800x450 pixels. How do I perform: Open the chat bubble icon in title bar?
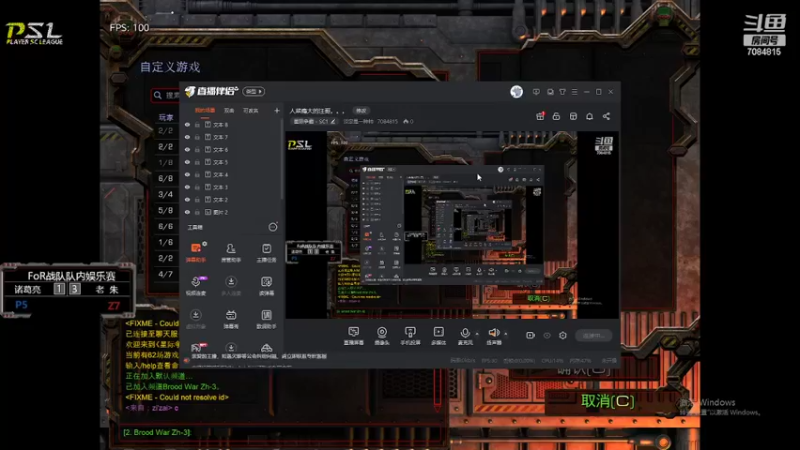(550, 92)
